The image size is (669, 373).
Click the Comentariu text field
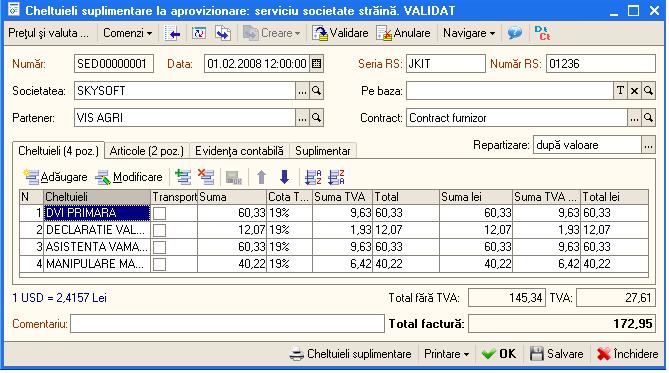[227, 323]
